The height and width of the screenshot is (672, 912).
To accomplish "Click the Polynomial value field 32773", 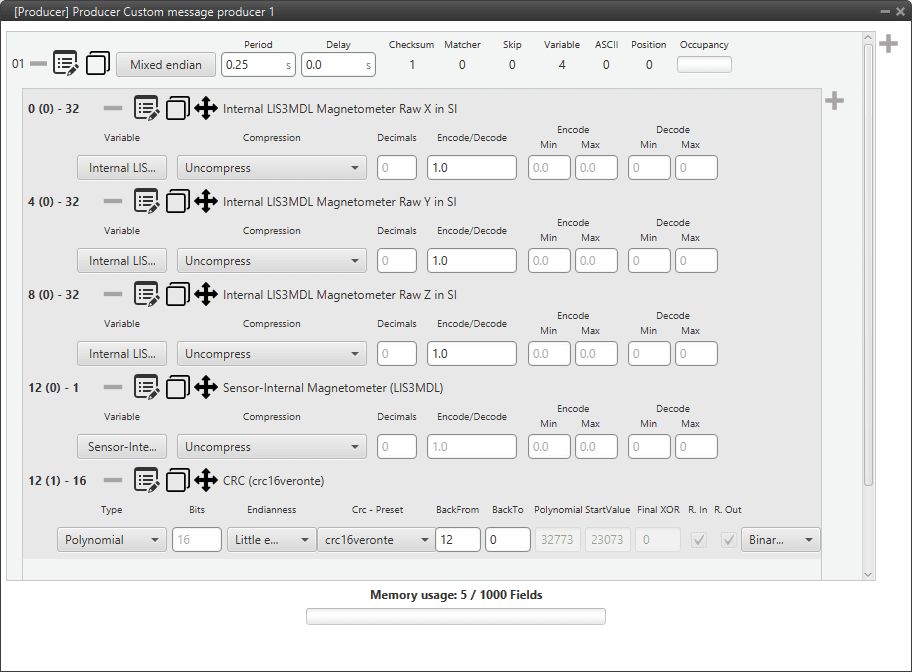I will 557,540.
